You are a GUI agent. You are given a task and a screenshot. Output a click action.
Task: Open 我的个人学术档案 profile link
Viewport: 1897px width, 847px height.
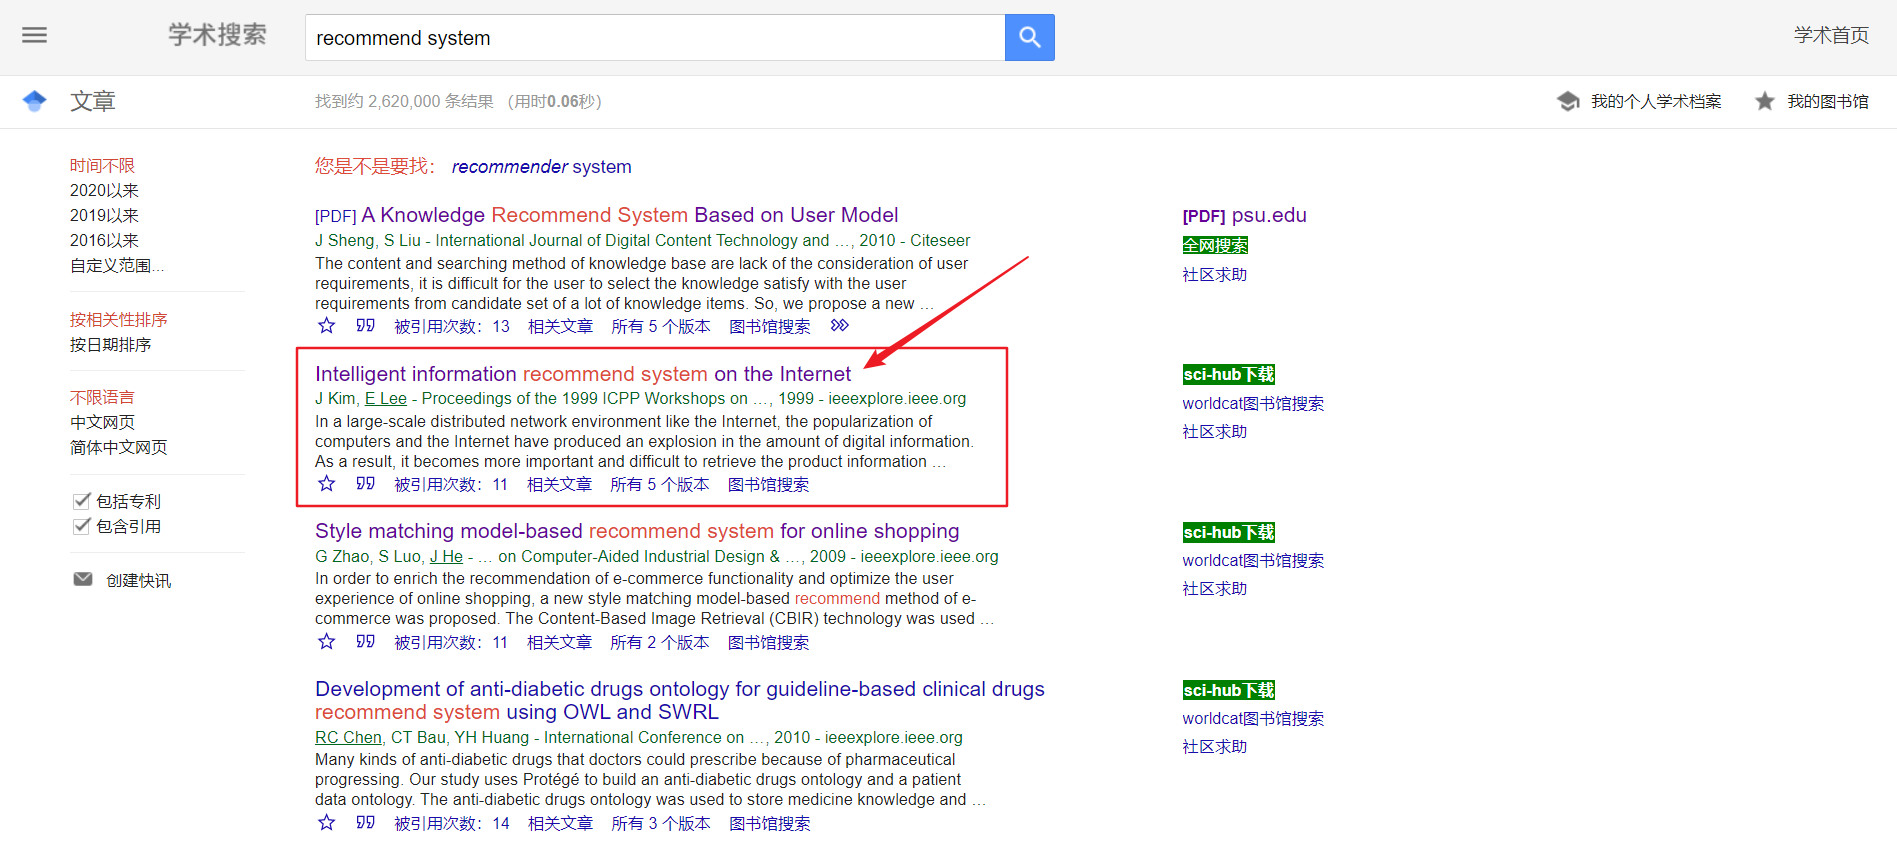coord(1655,102)
